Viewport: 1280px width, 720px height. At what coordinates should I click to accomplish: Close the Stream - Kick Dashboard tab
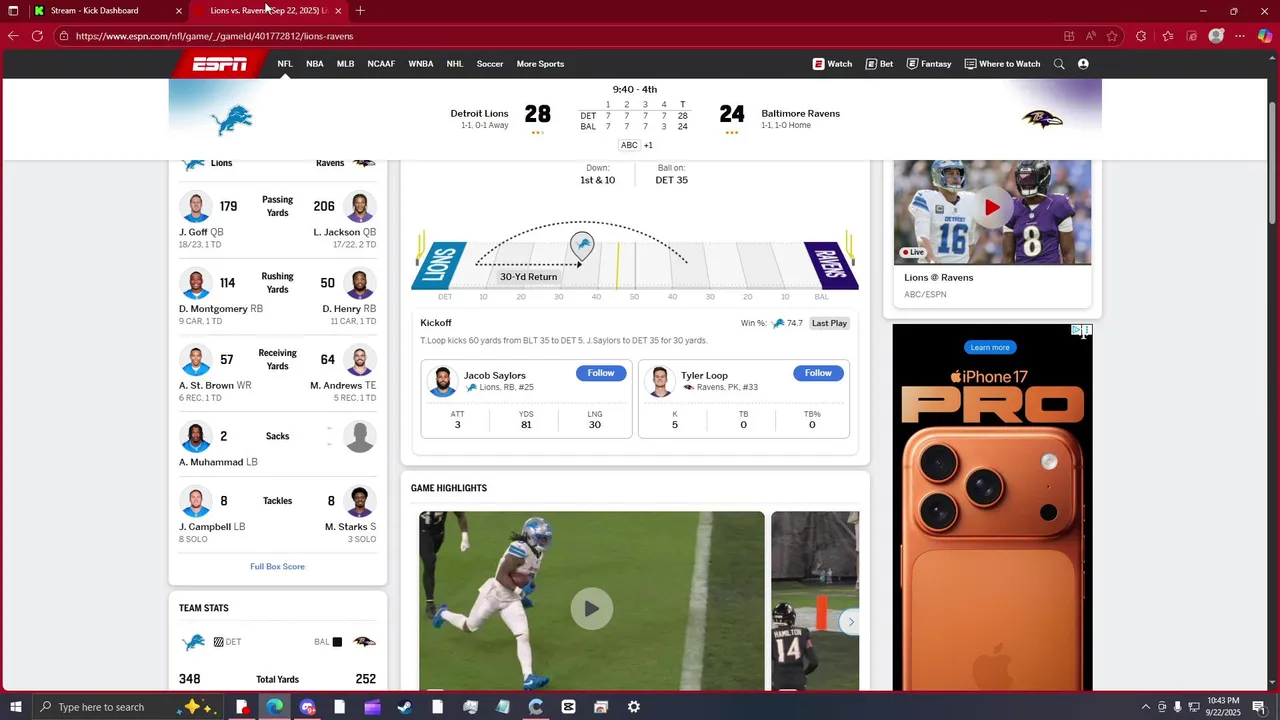pos(179,11)
